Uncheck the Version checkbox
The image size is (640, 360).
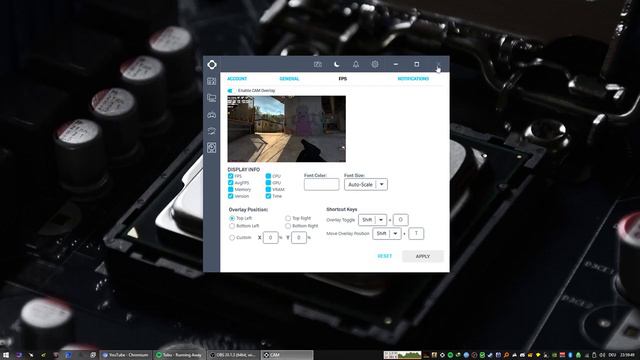231,196
